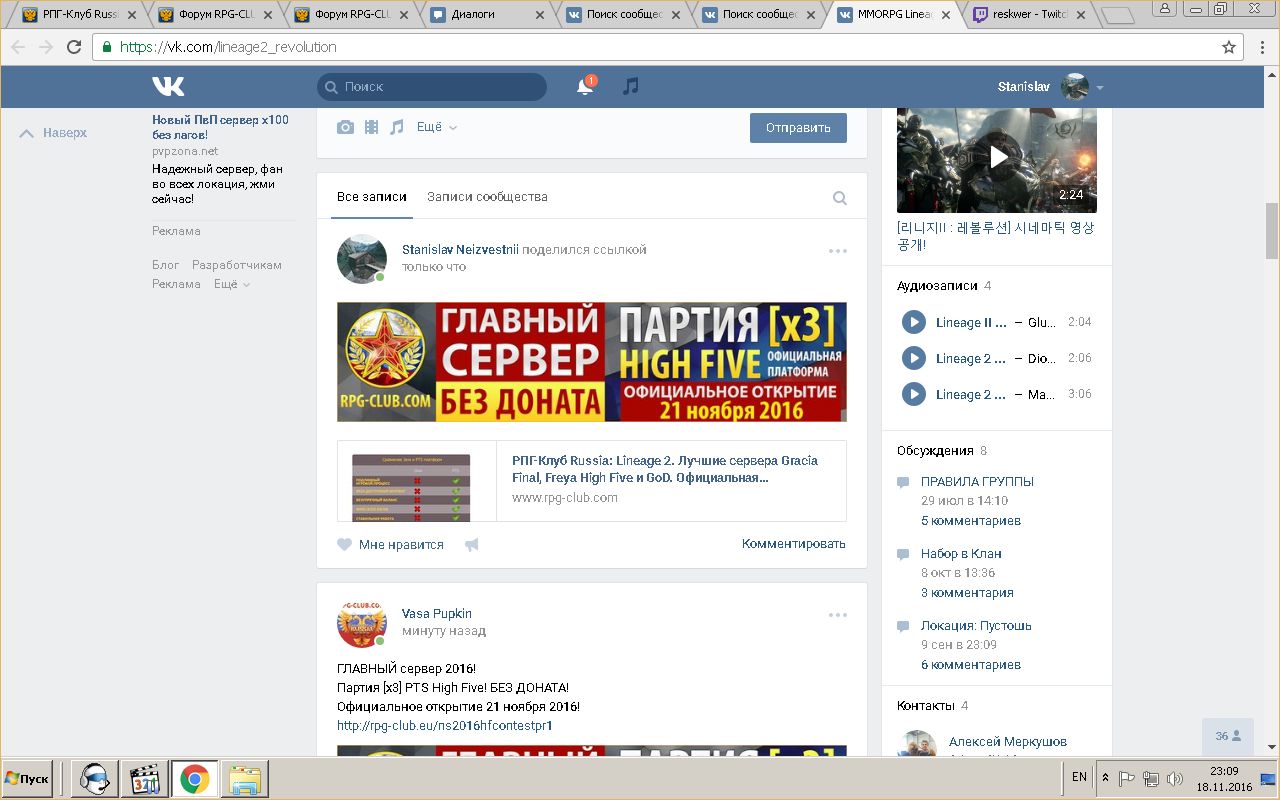Open the Разработчикам footer link
Viewport: 1280px width, 800px height.
tap(237, 265)
